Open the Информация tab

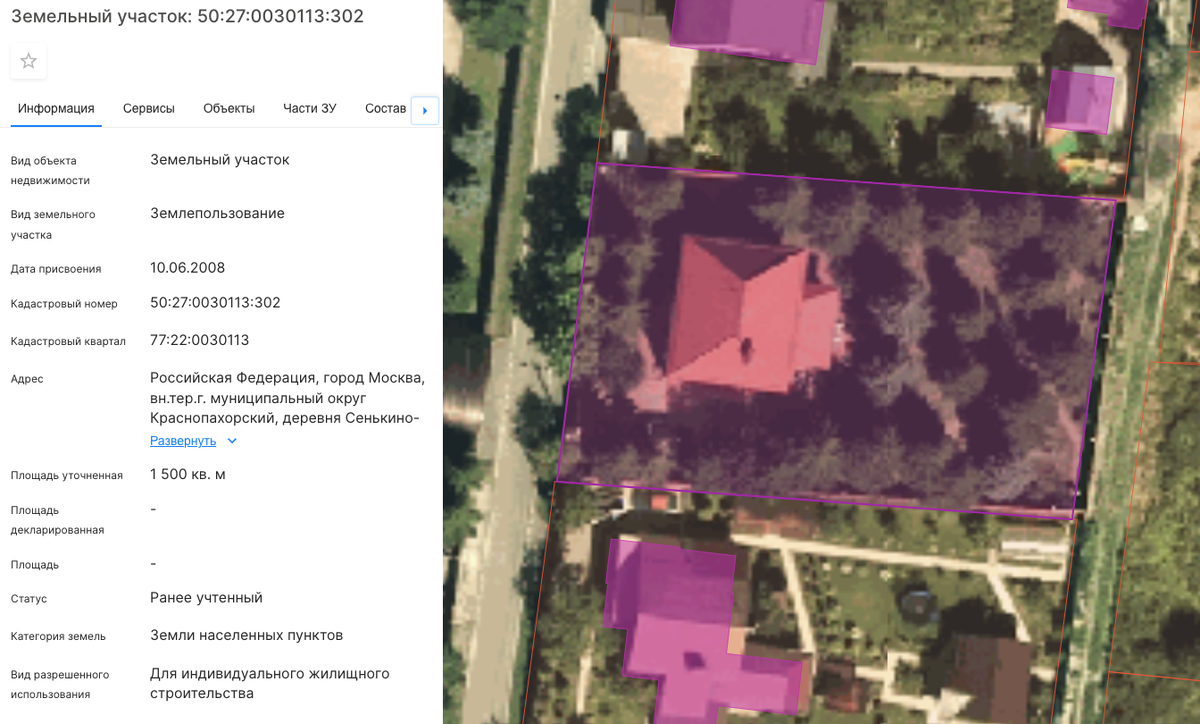pos(56,109)
